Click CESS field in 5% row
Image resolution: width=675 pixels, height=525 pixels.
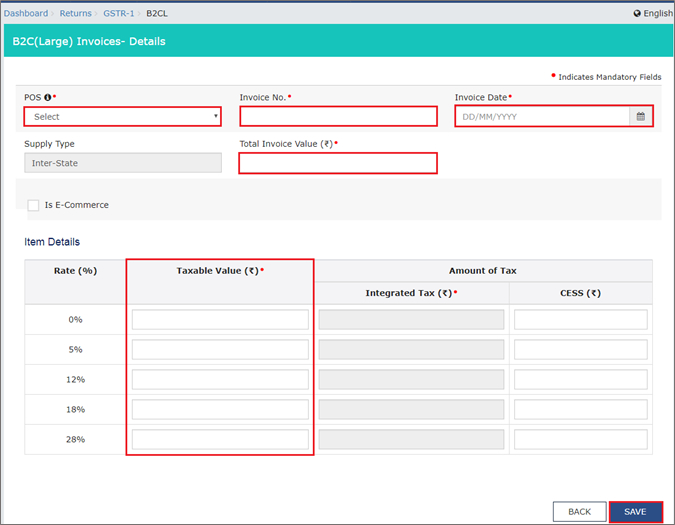click(x=580, y=349)
